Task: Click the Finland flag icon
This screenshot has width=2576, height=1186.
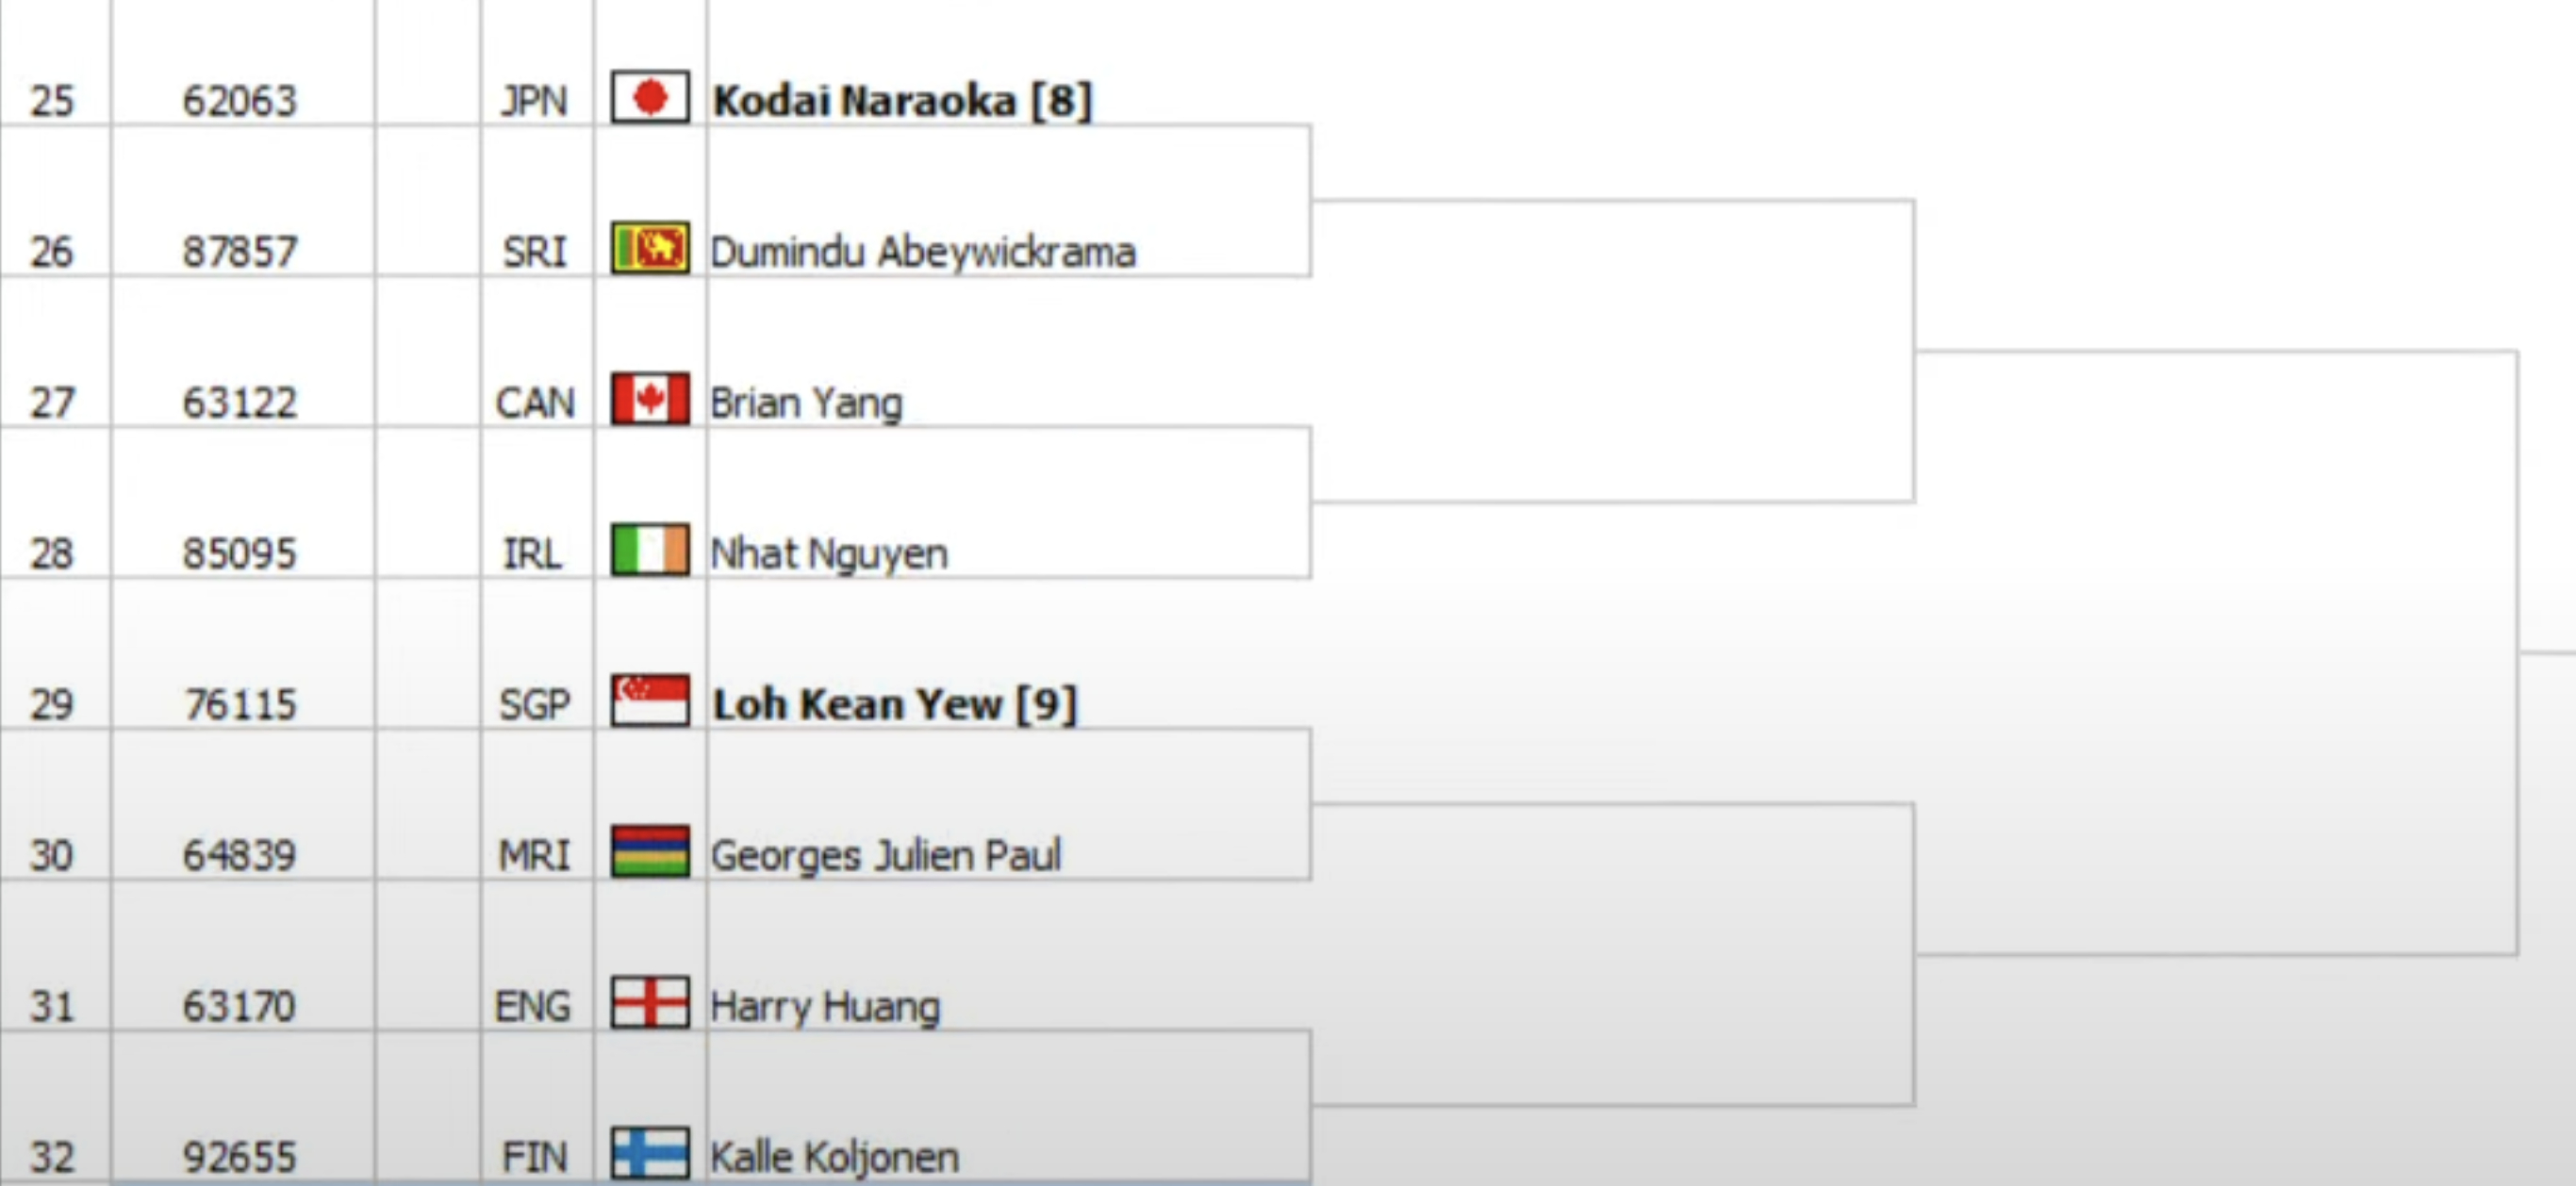Action: (x=650, y=1153)
